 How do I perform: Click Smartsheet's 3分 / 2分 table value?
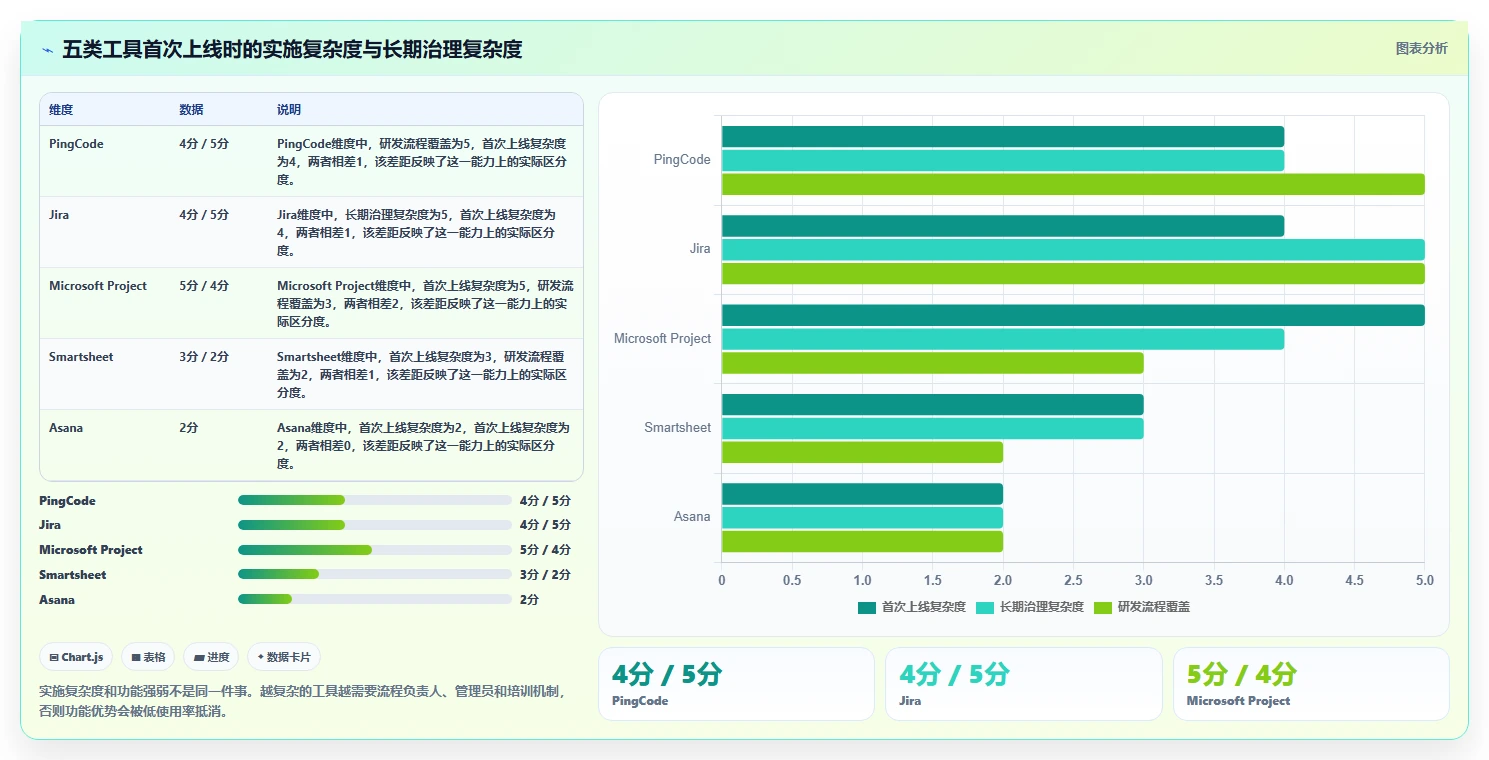pyautogui.click(x=204, y=357)
